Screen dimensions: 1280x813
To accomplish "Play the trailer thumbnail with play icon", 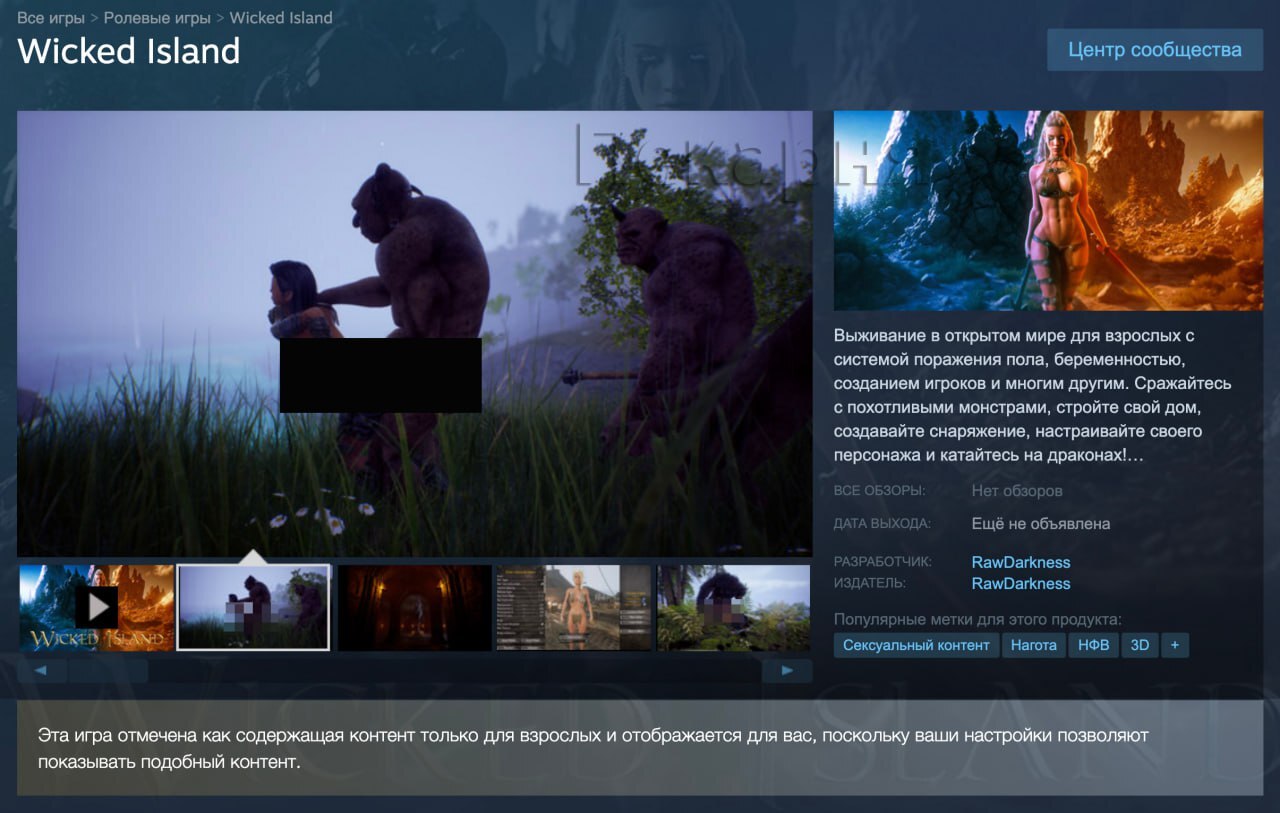I will [x=97, y=608].
